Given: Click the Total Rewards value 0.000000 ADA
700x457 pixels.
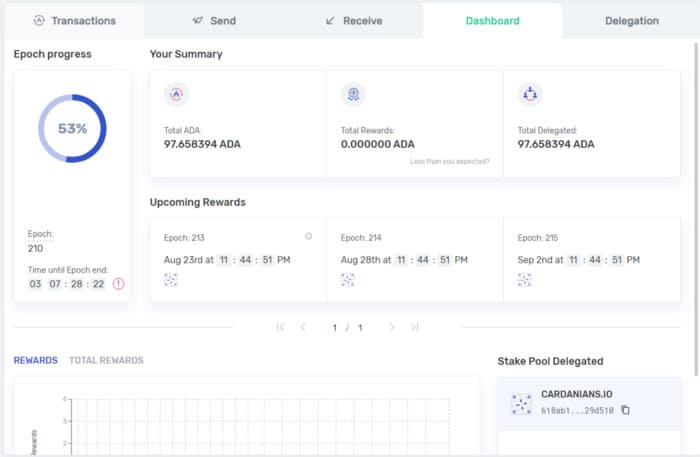Looking at the screenshot, I should click(378, 144).
